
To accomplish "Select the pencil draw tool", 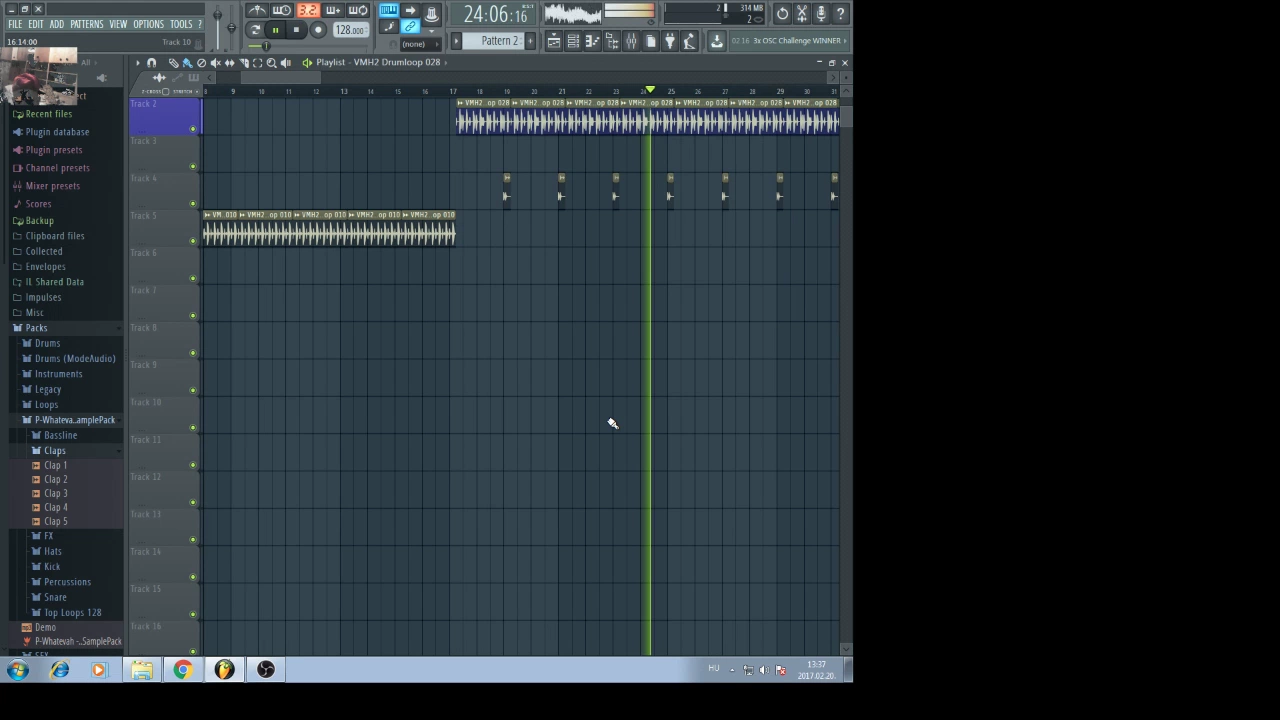I will (174, 63).
